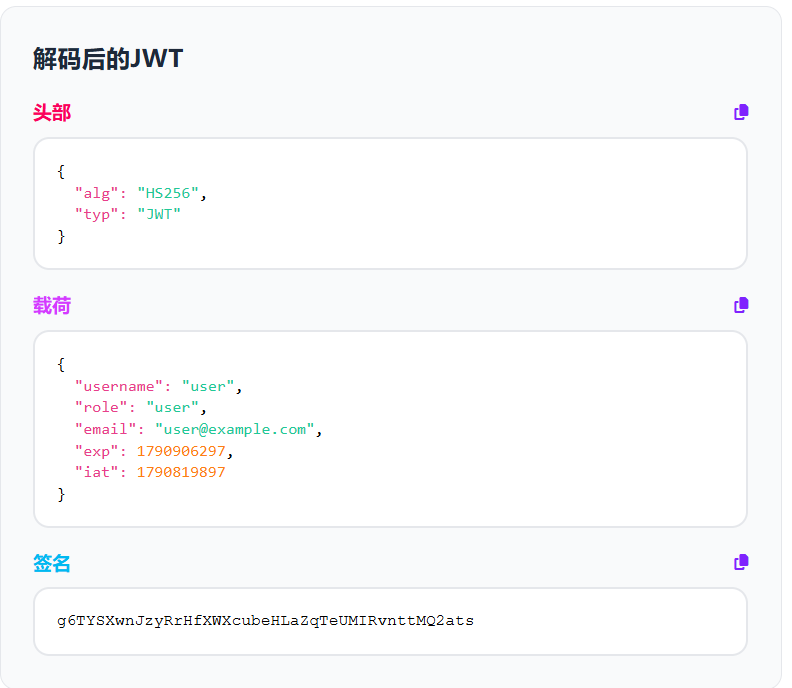792x688 pixels.
Task: Select the username value "user"
Action: coord(208,386)
